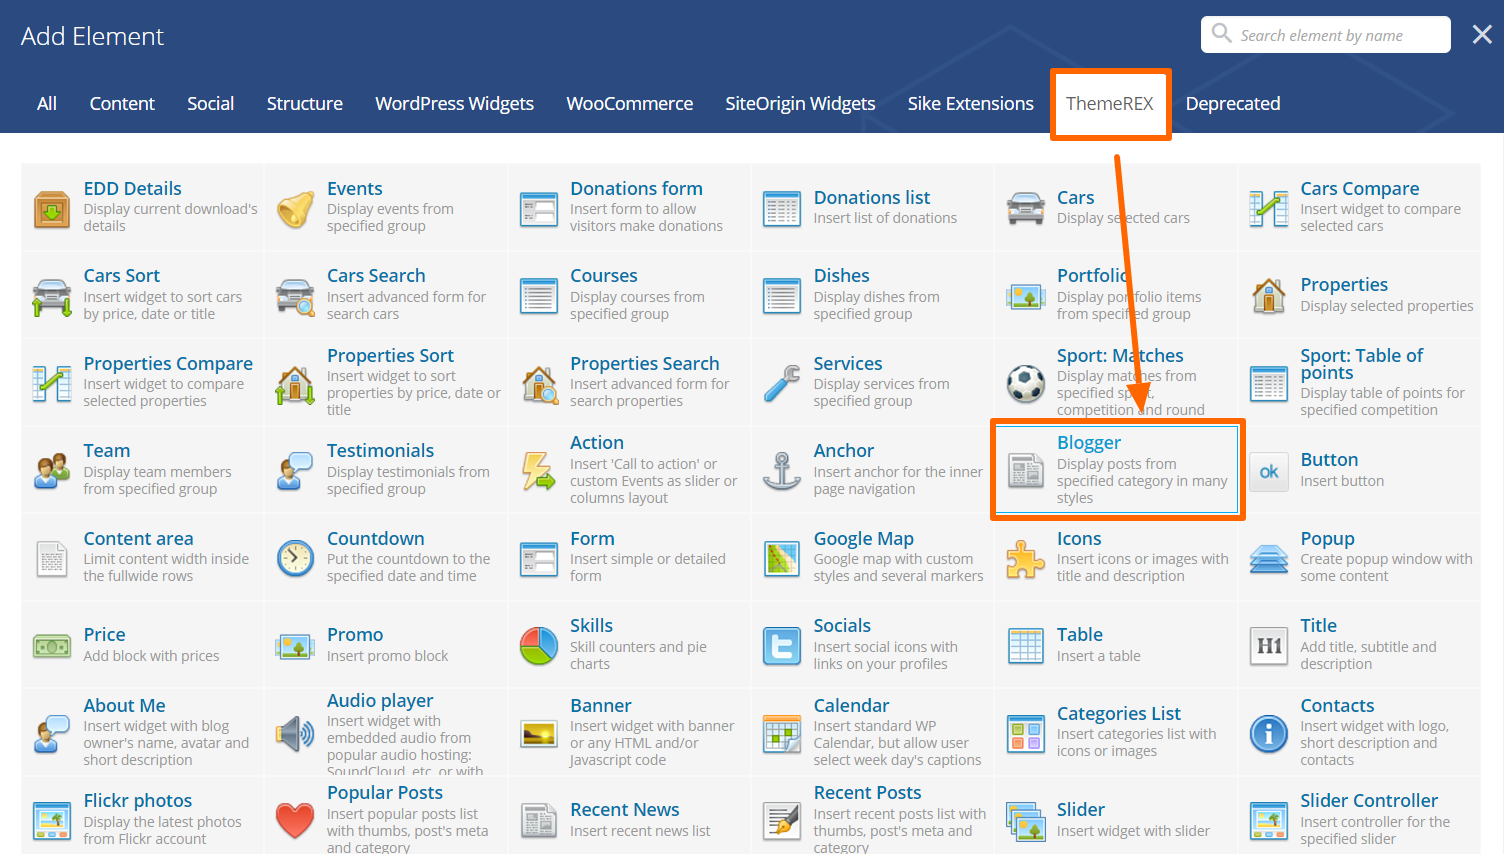
Task: Open the Properties Search element
Action: (644, 364)
